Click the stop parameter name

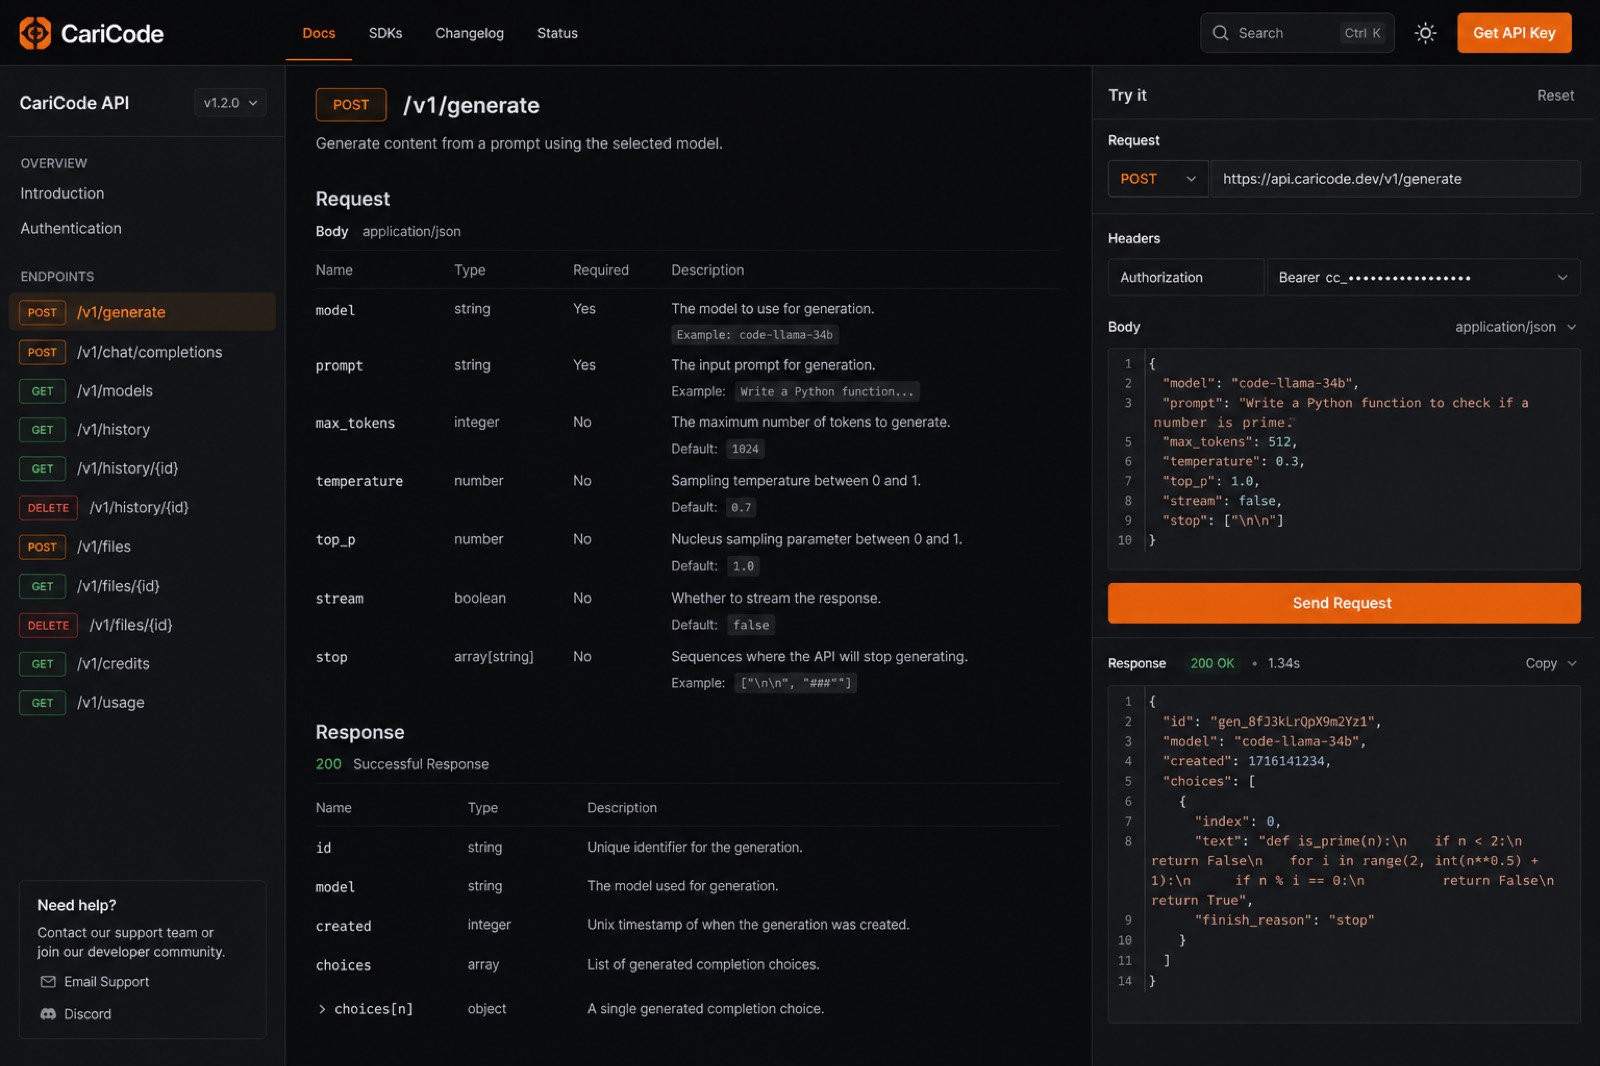331,658
